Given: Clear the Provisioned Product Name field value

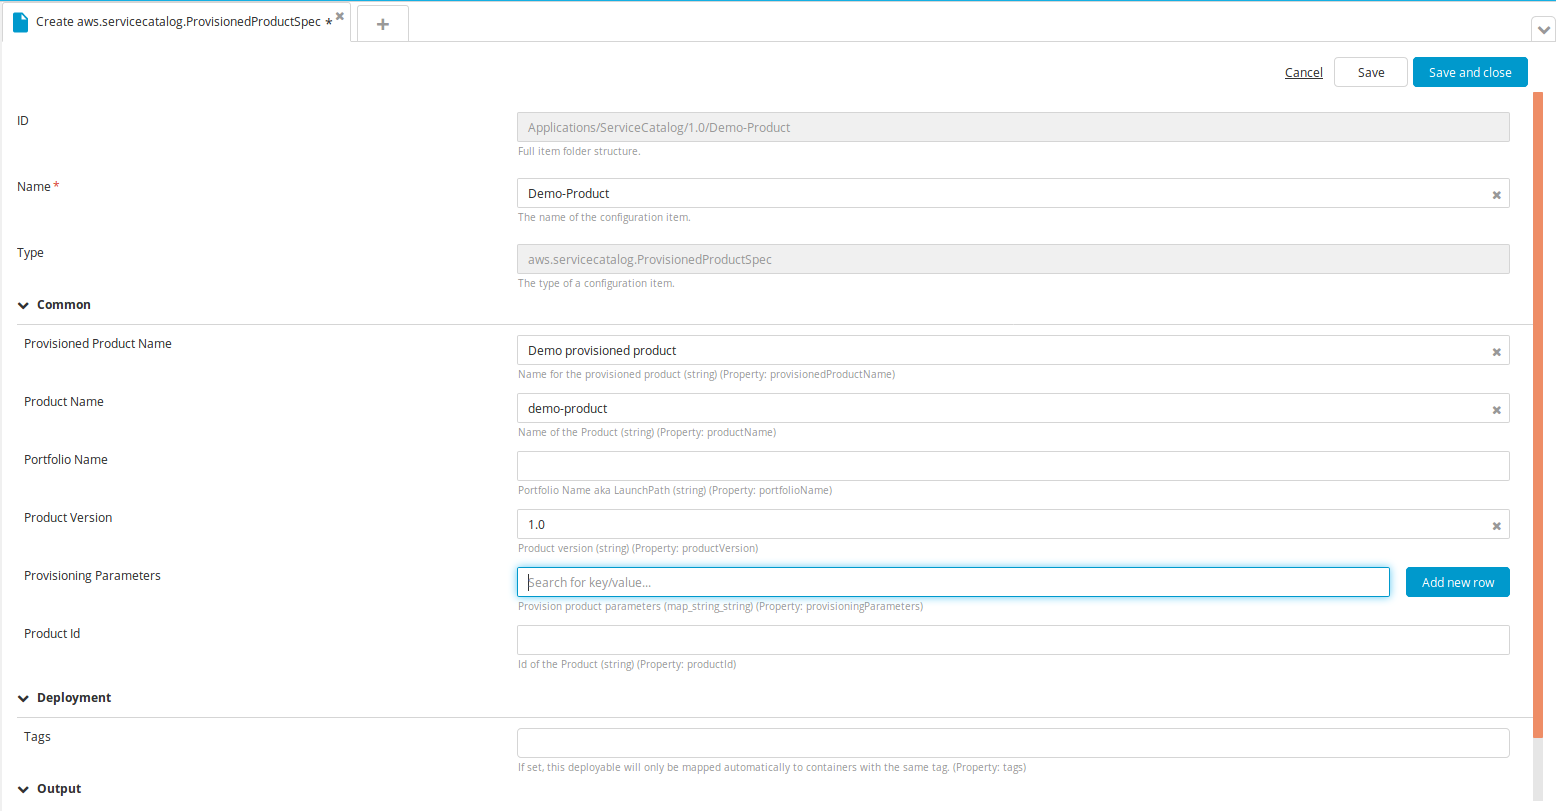Looking at the screenshot, I should [1496, 352].
